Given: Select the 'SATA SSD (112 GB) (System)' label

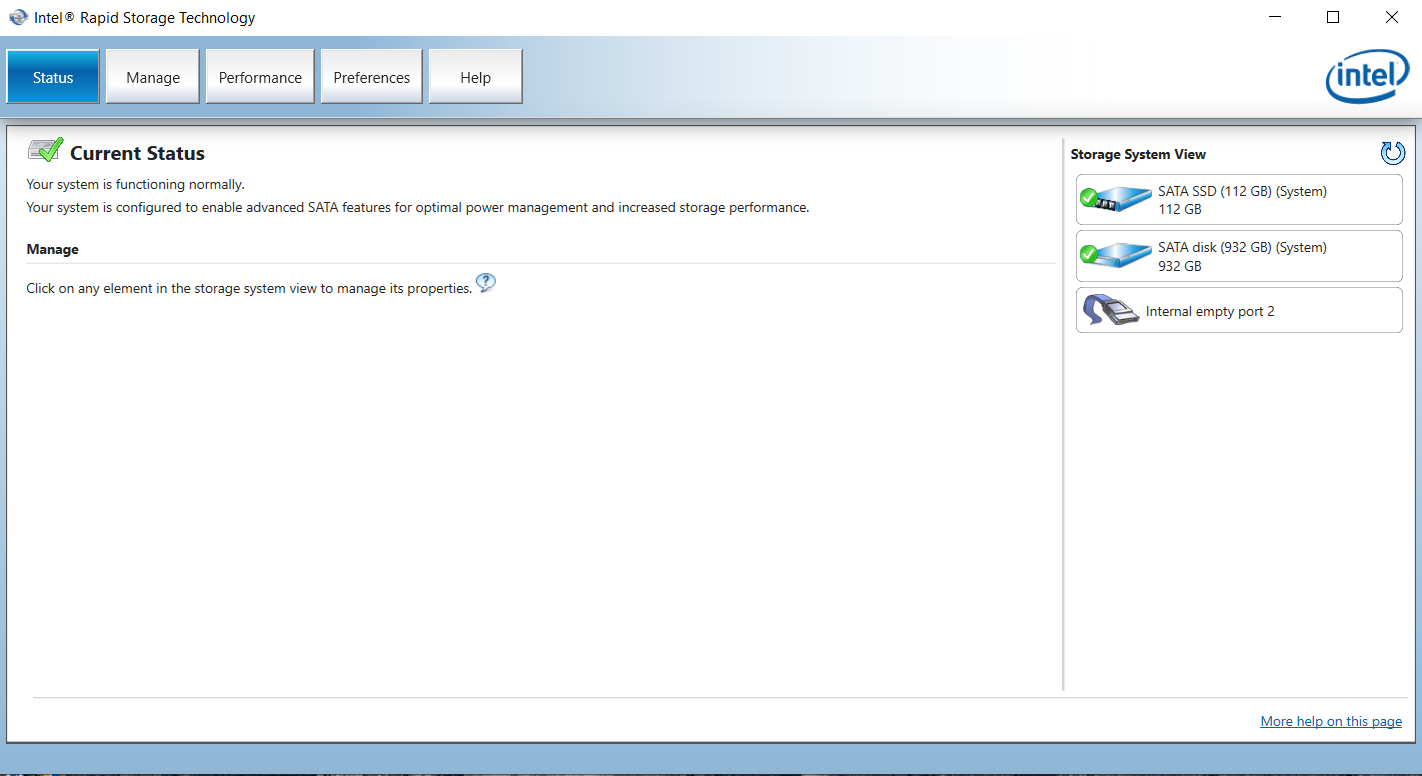Looking at the screenshot, I should coord(1242,191).
